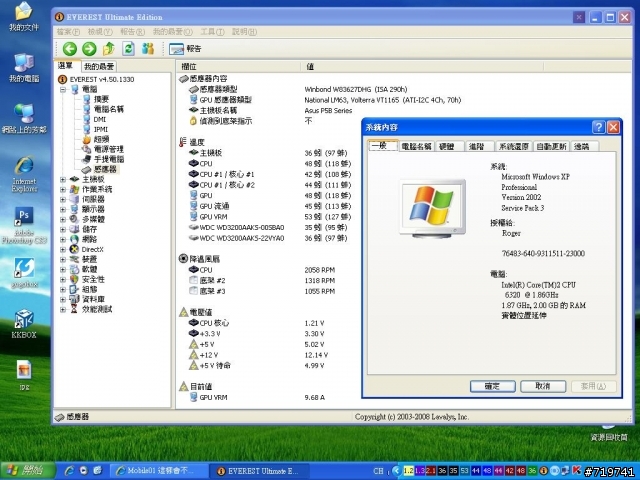
Task: Expand the 顯示器 tree node
Action: coord(63,209)
